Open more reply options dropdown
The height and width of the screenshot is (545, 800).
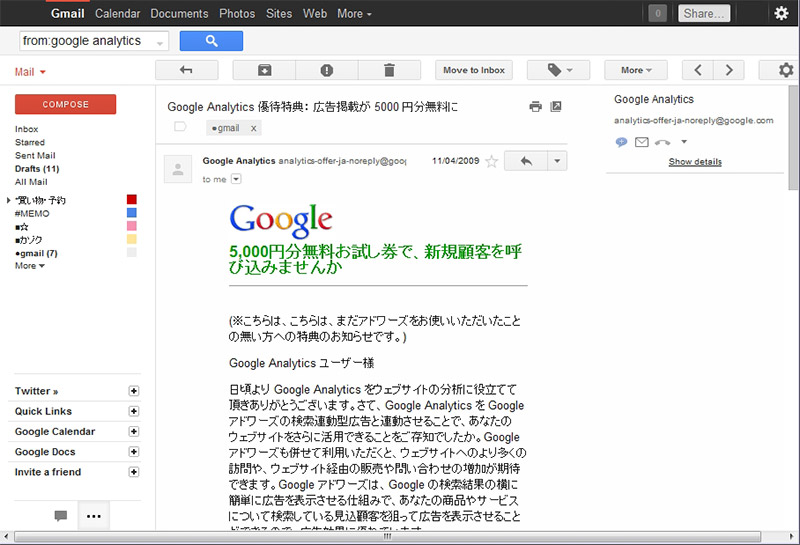(x=557, y=161)
